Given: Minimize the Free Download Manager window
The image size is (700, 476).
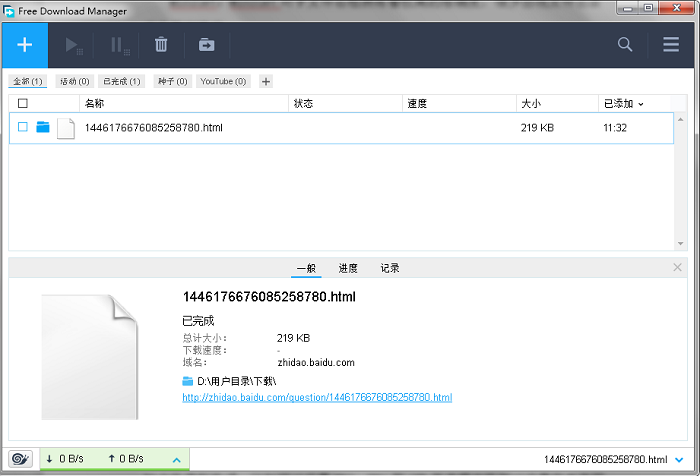Looking at the screenshot, I should (x=628, y=8).
